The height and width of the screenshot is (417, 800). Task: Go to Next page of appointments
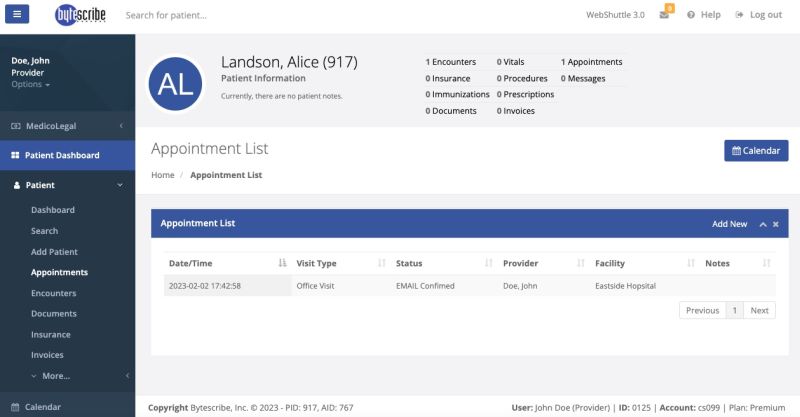tap(759, 310)
